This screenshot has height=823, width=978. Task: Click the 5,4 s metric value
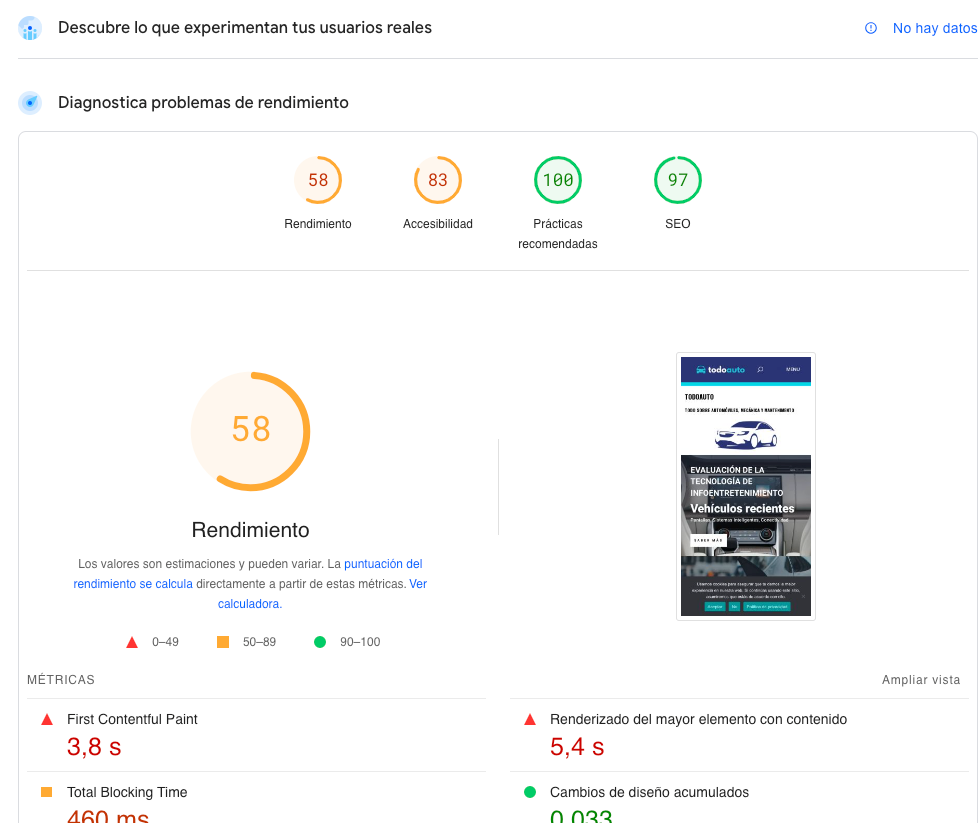point(577,747)
